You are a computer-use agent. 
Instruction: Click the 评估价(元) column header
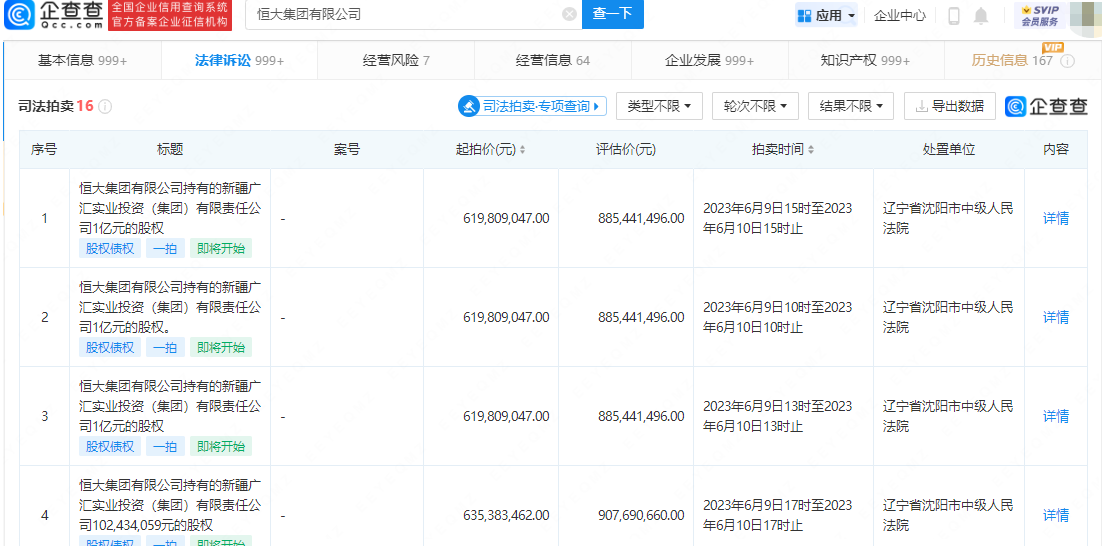626,150
